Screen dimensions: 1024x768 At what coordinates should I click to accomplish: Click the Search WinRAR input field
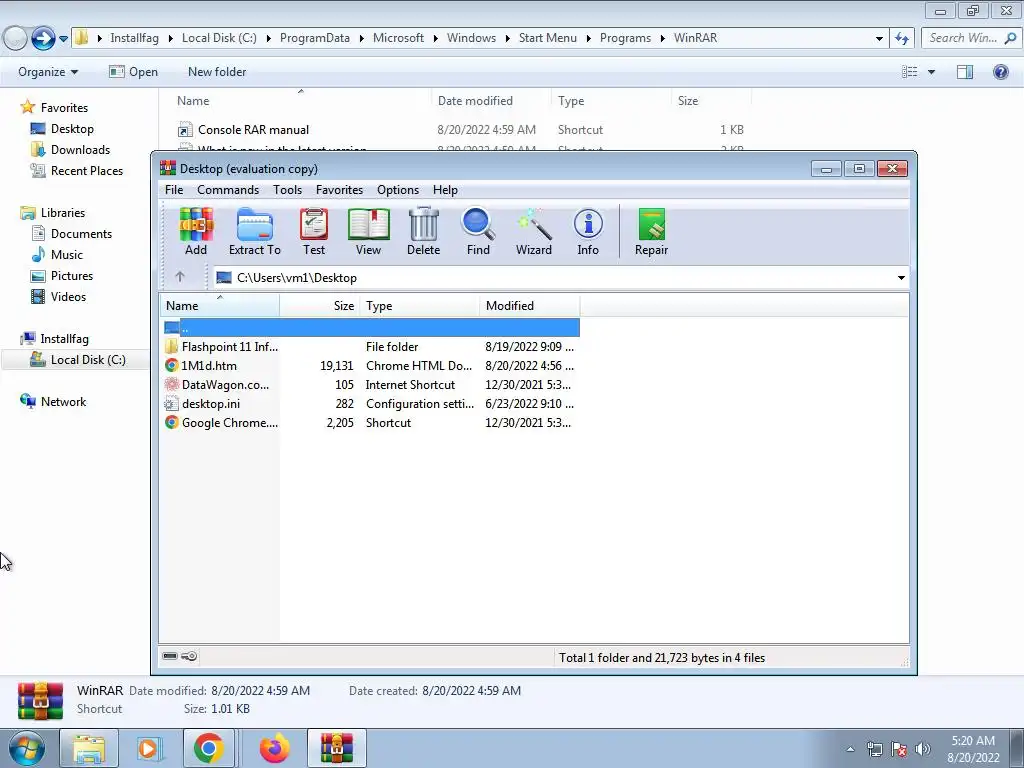[x=970, y=38]
